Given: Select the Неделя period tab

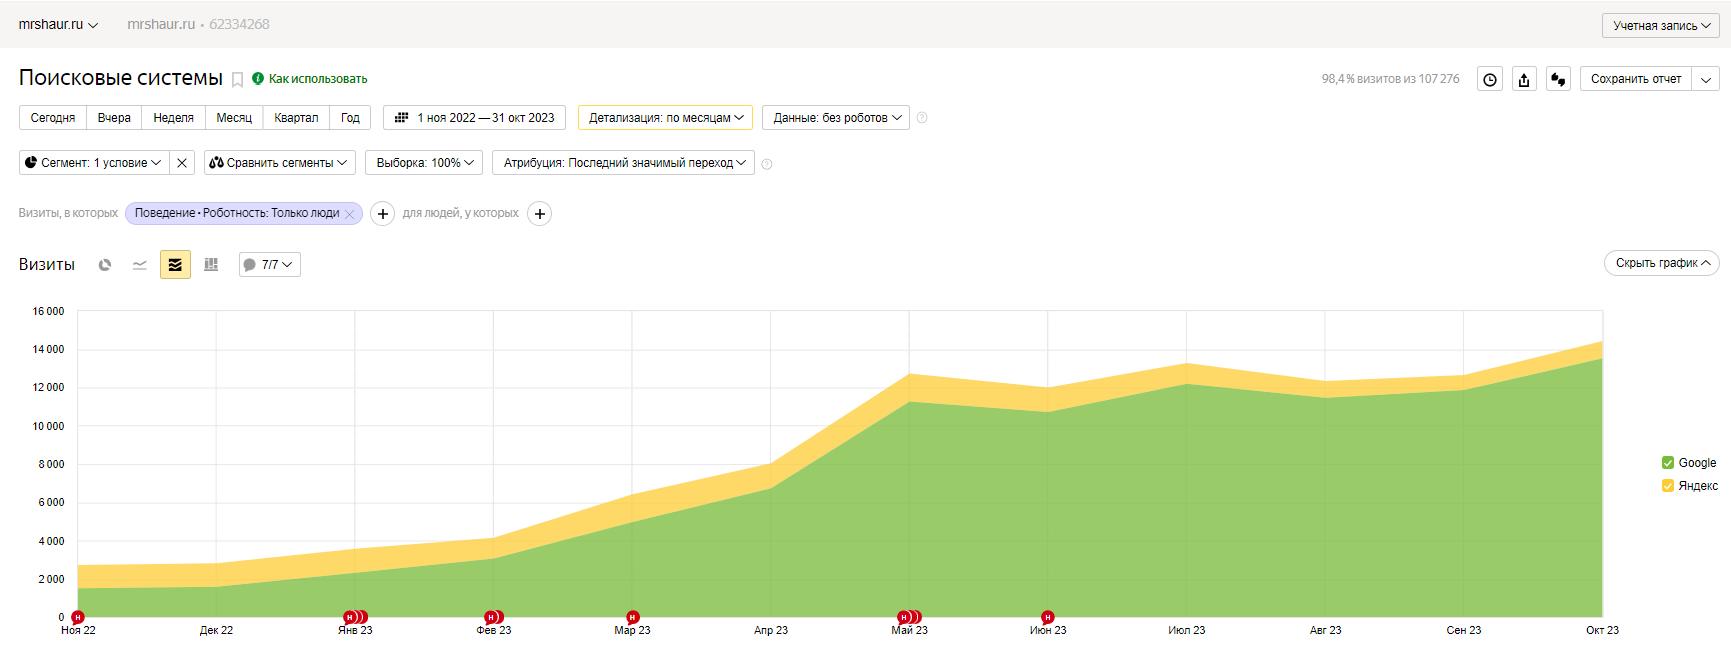Looking at the screenshot, I should pyautogui.click(x=173, y=118).
